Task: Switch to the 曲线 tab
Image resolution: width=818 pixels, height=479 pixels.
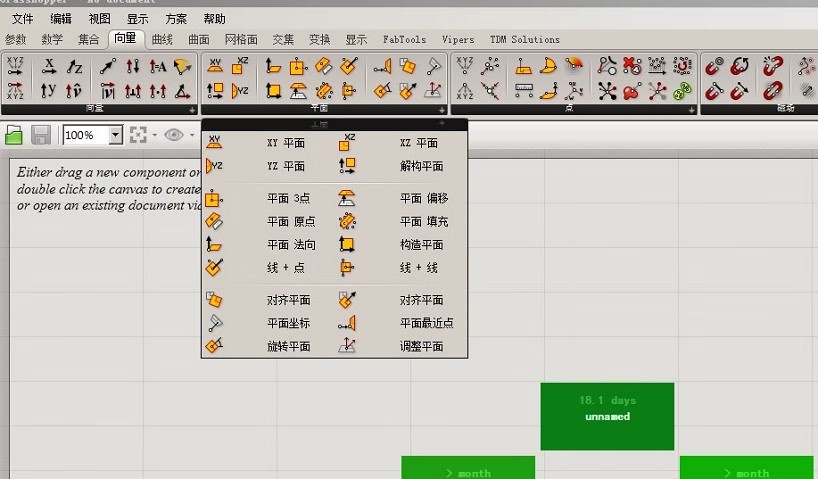Action: 162,39
